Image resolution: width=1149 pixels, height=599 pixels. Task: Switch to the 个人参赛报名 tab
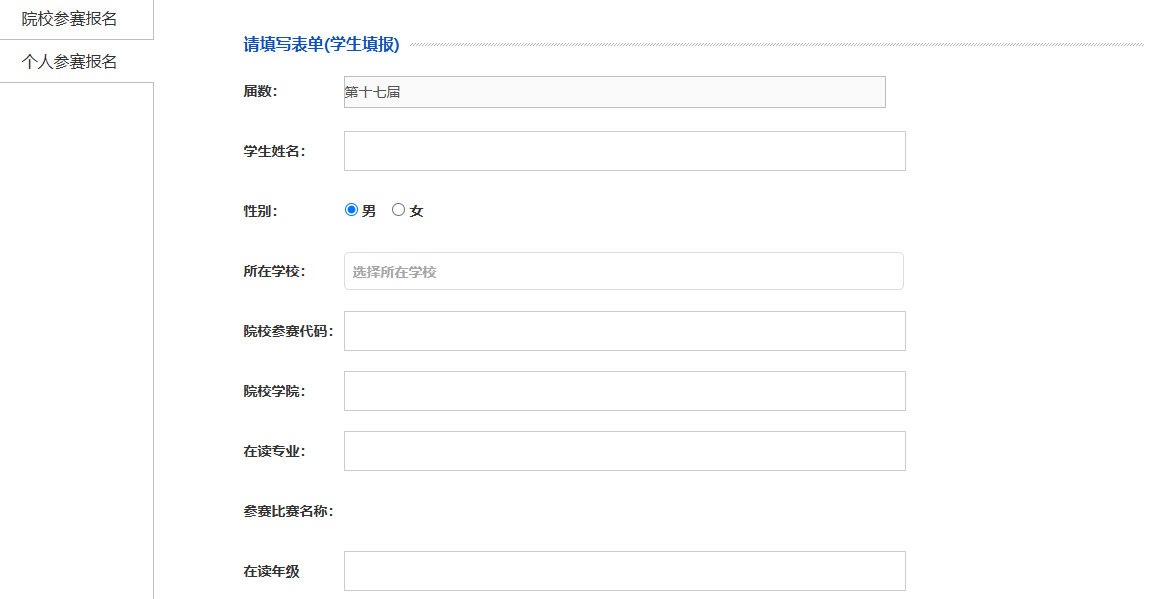click(76, 62)
